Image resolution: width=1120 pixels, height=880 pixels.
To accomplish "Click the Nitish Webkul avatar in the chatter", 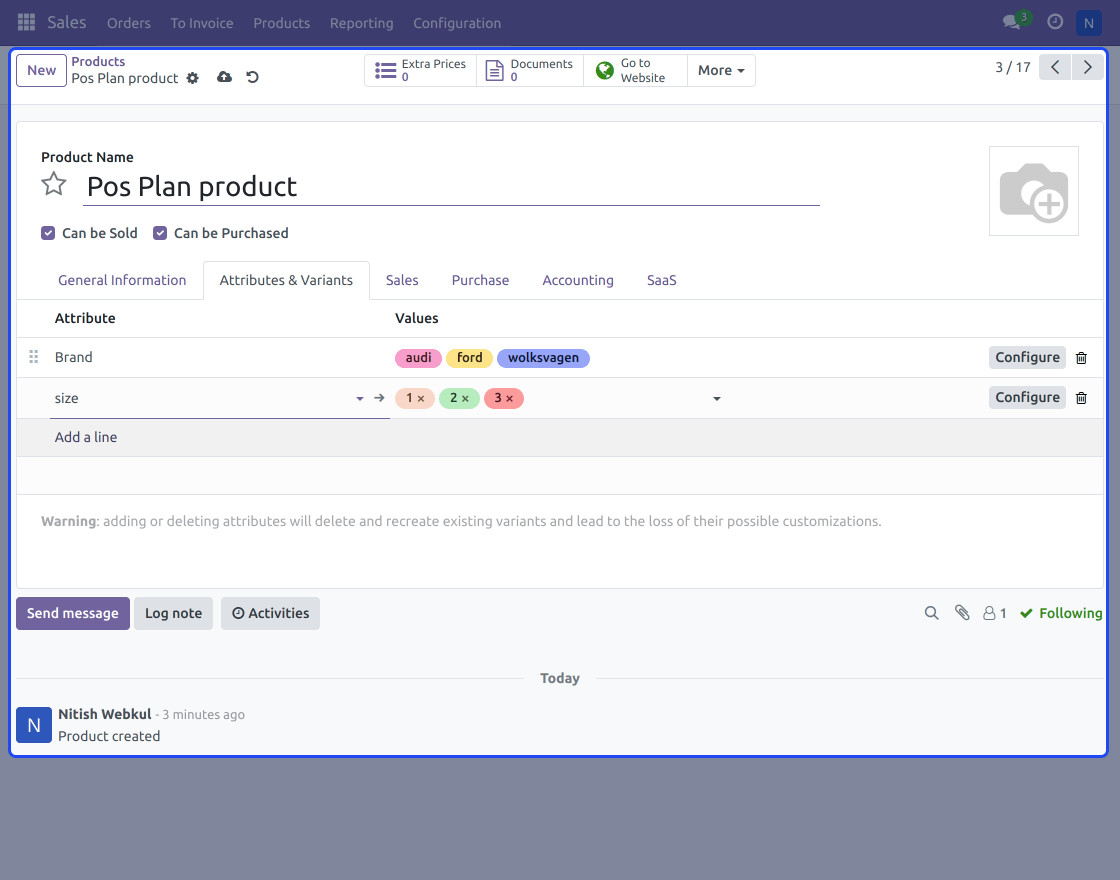I will (34, 725).
